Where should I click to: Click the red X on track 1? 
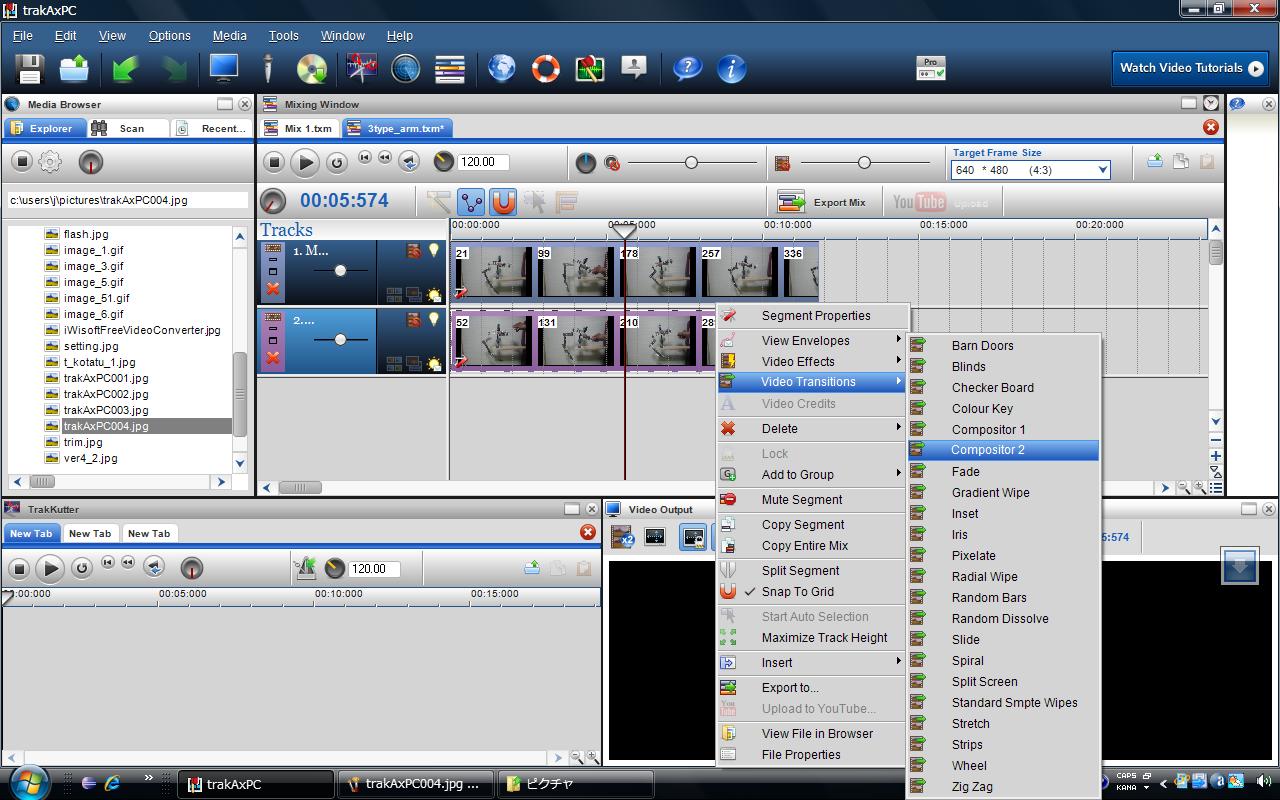coord(272,289)
